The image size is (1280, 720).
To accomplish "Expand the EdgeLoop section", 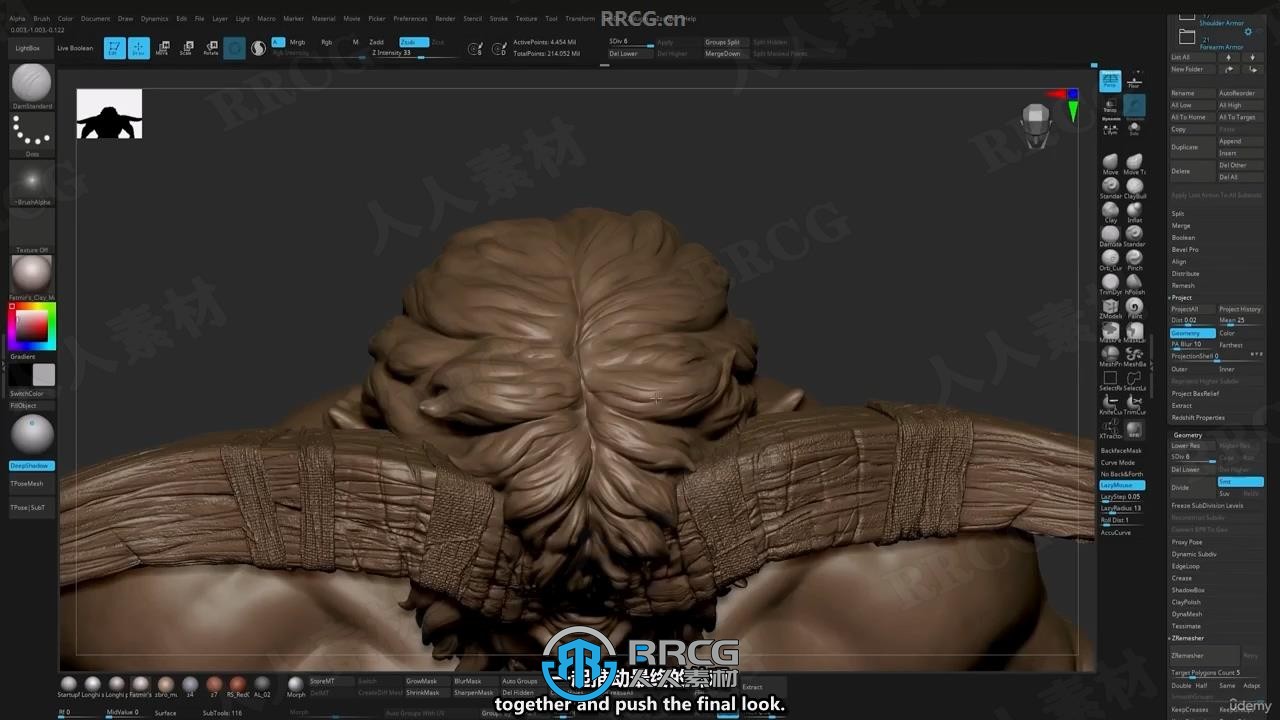I will click(1186, 566).
